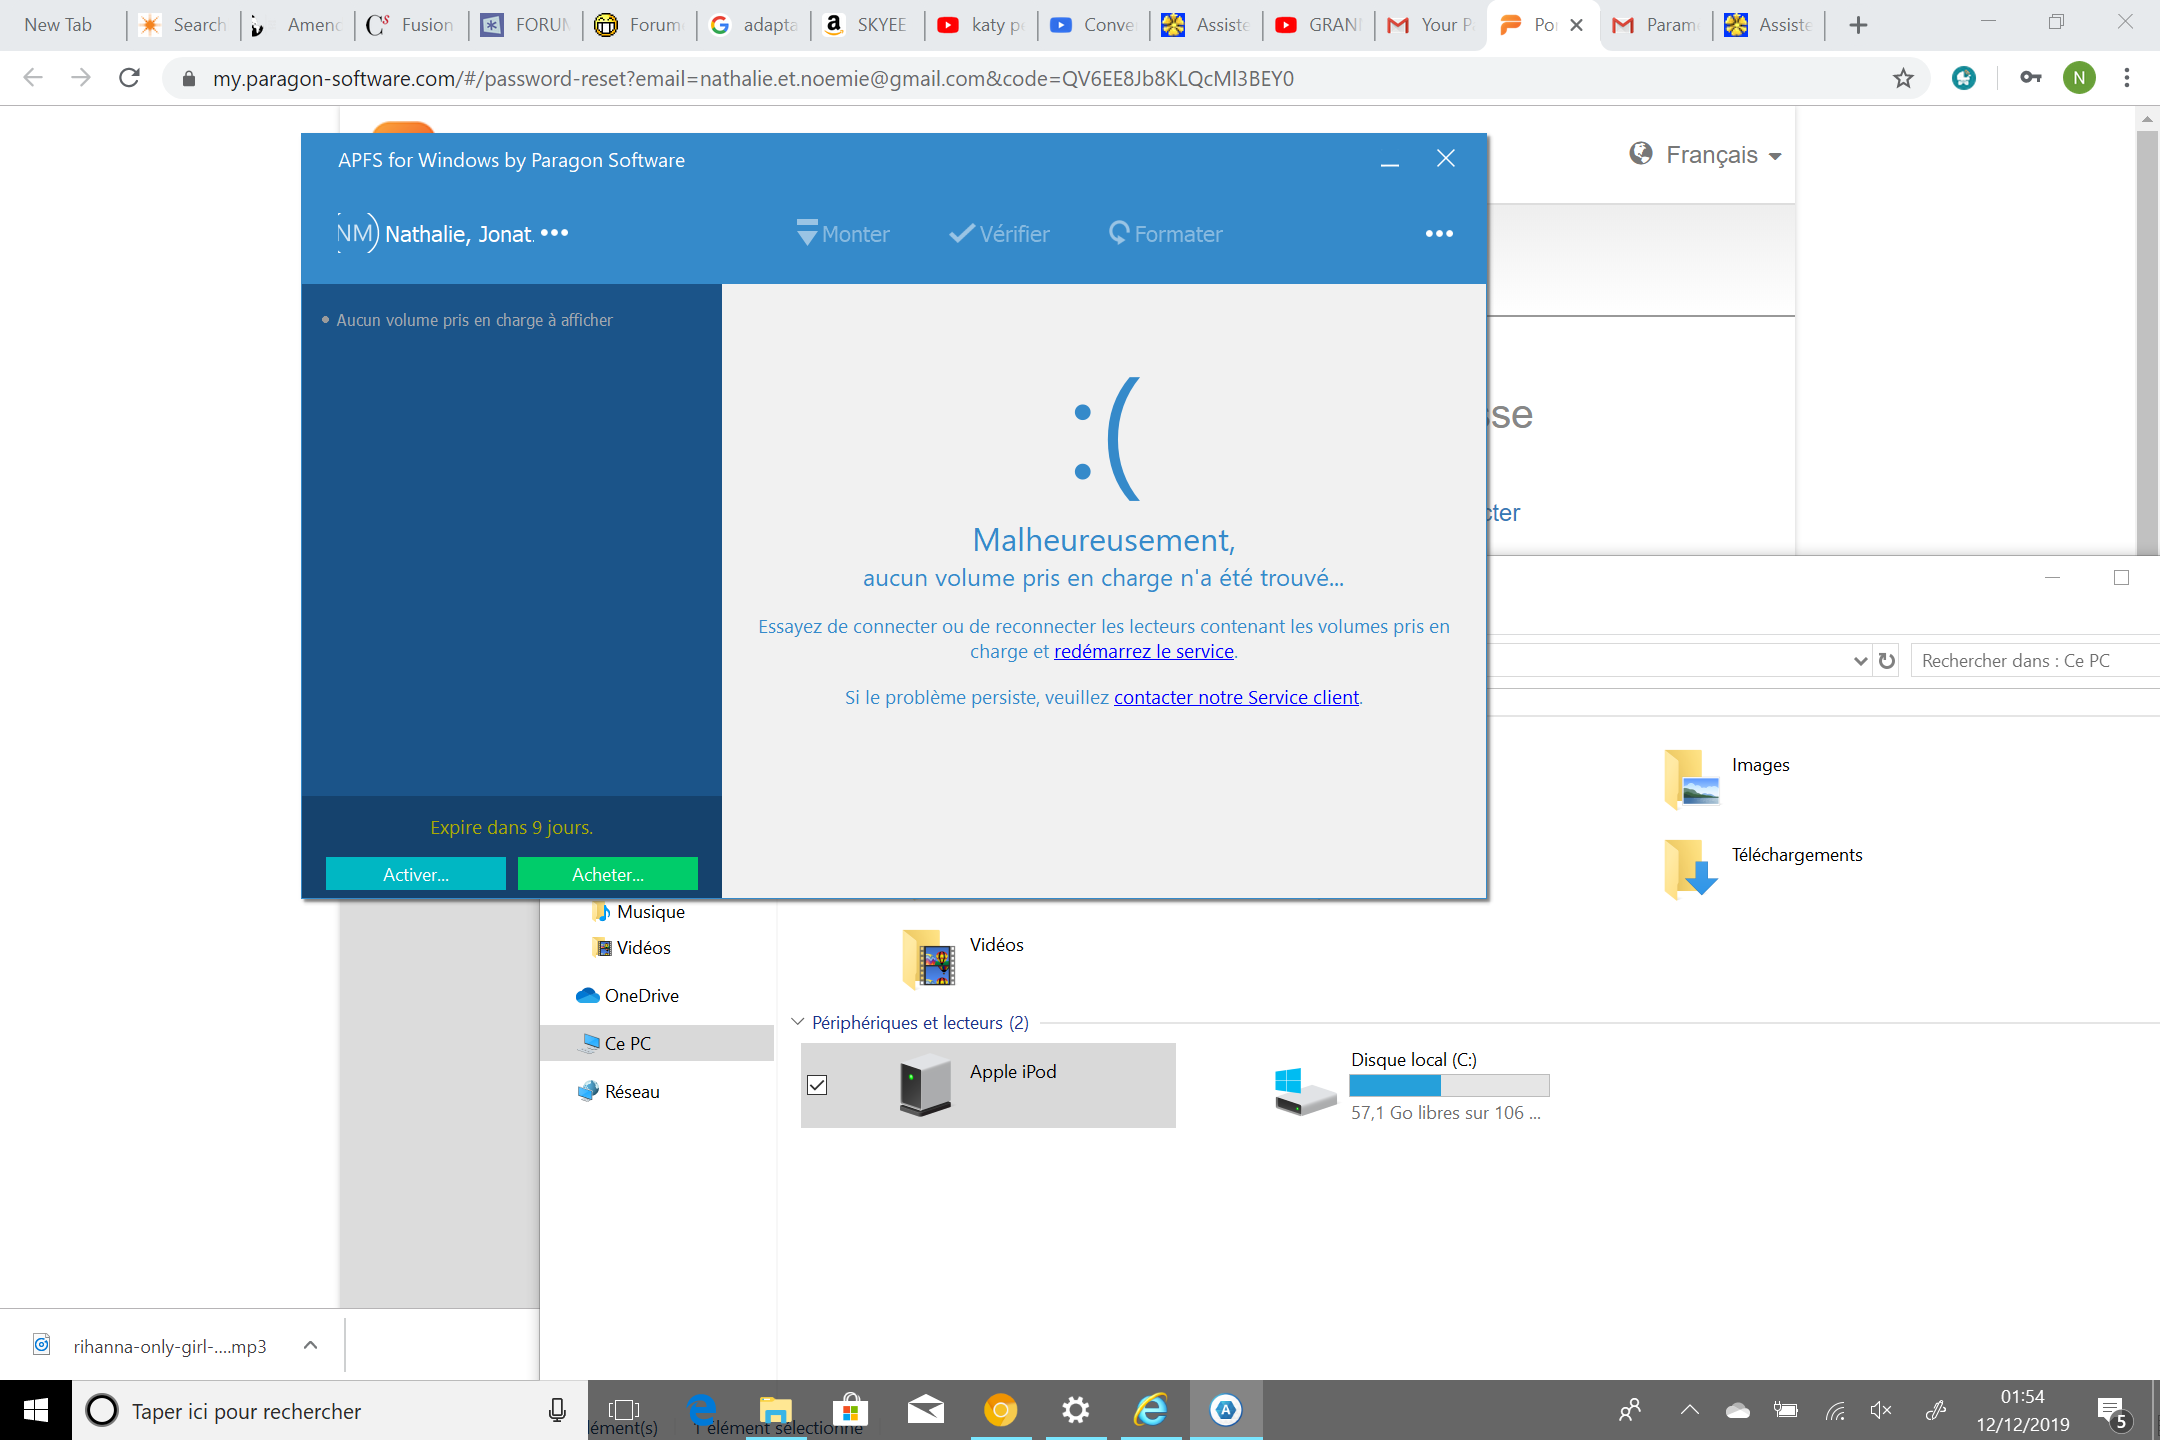This screenshot has height=1440, width=2160.
Task: Open Settings gear in the taskbar
Action: coord(1075,1410)
